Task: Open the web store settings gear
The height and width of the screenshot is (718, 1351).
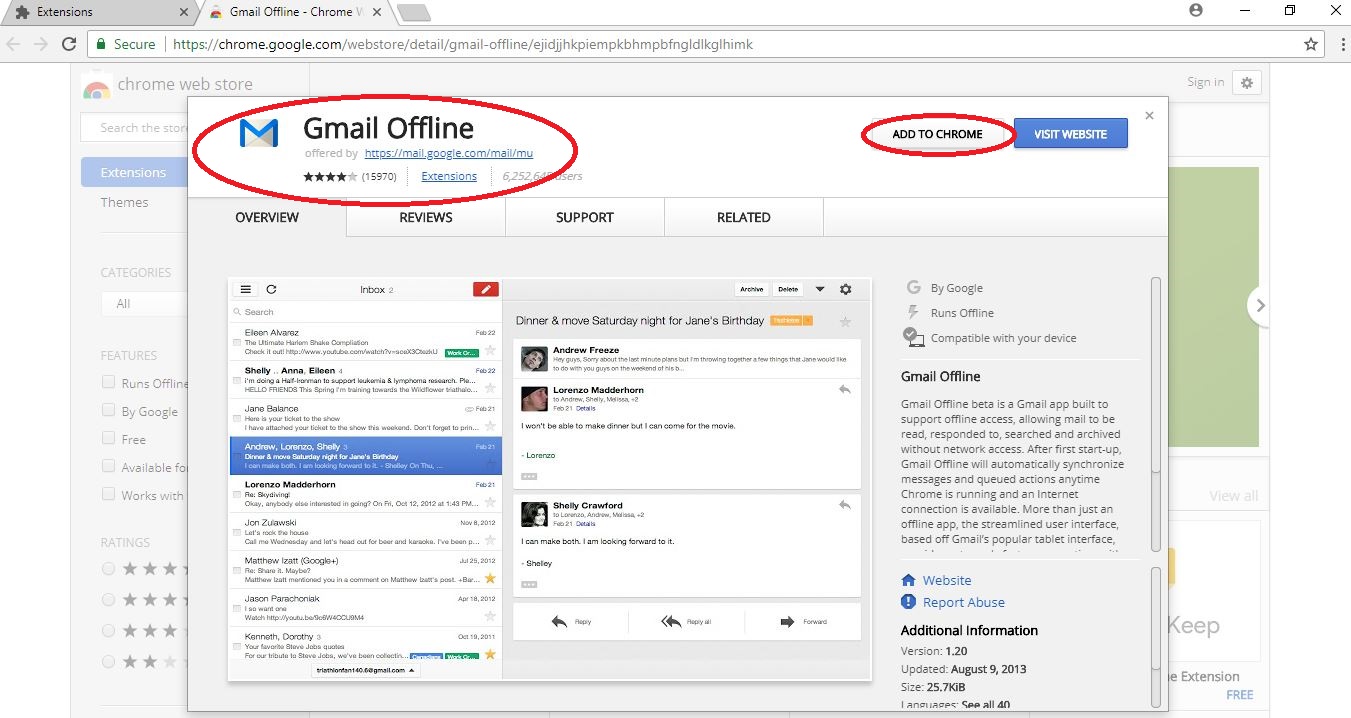Action: click(x=1246, y=83)
